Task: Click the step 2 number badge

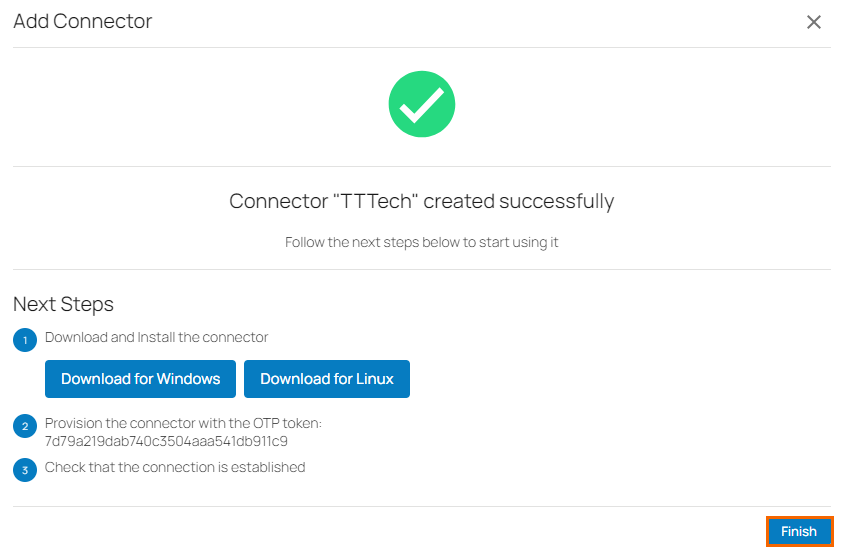Action: [x=25, y=426]
